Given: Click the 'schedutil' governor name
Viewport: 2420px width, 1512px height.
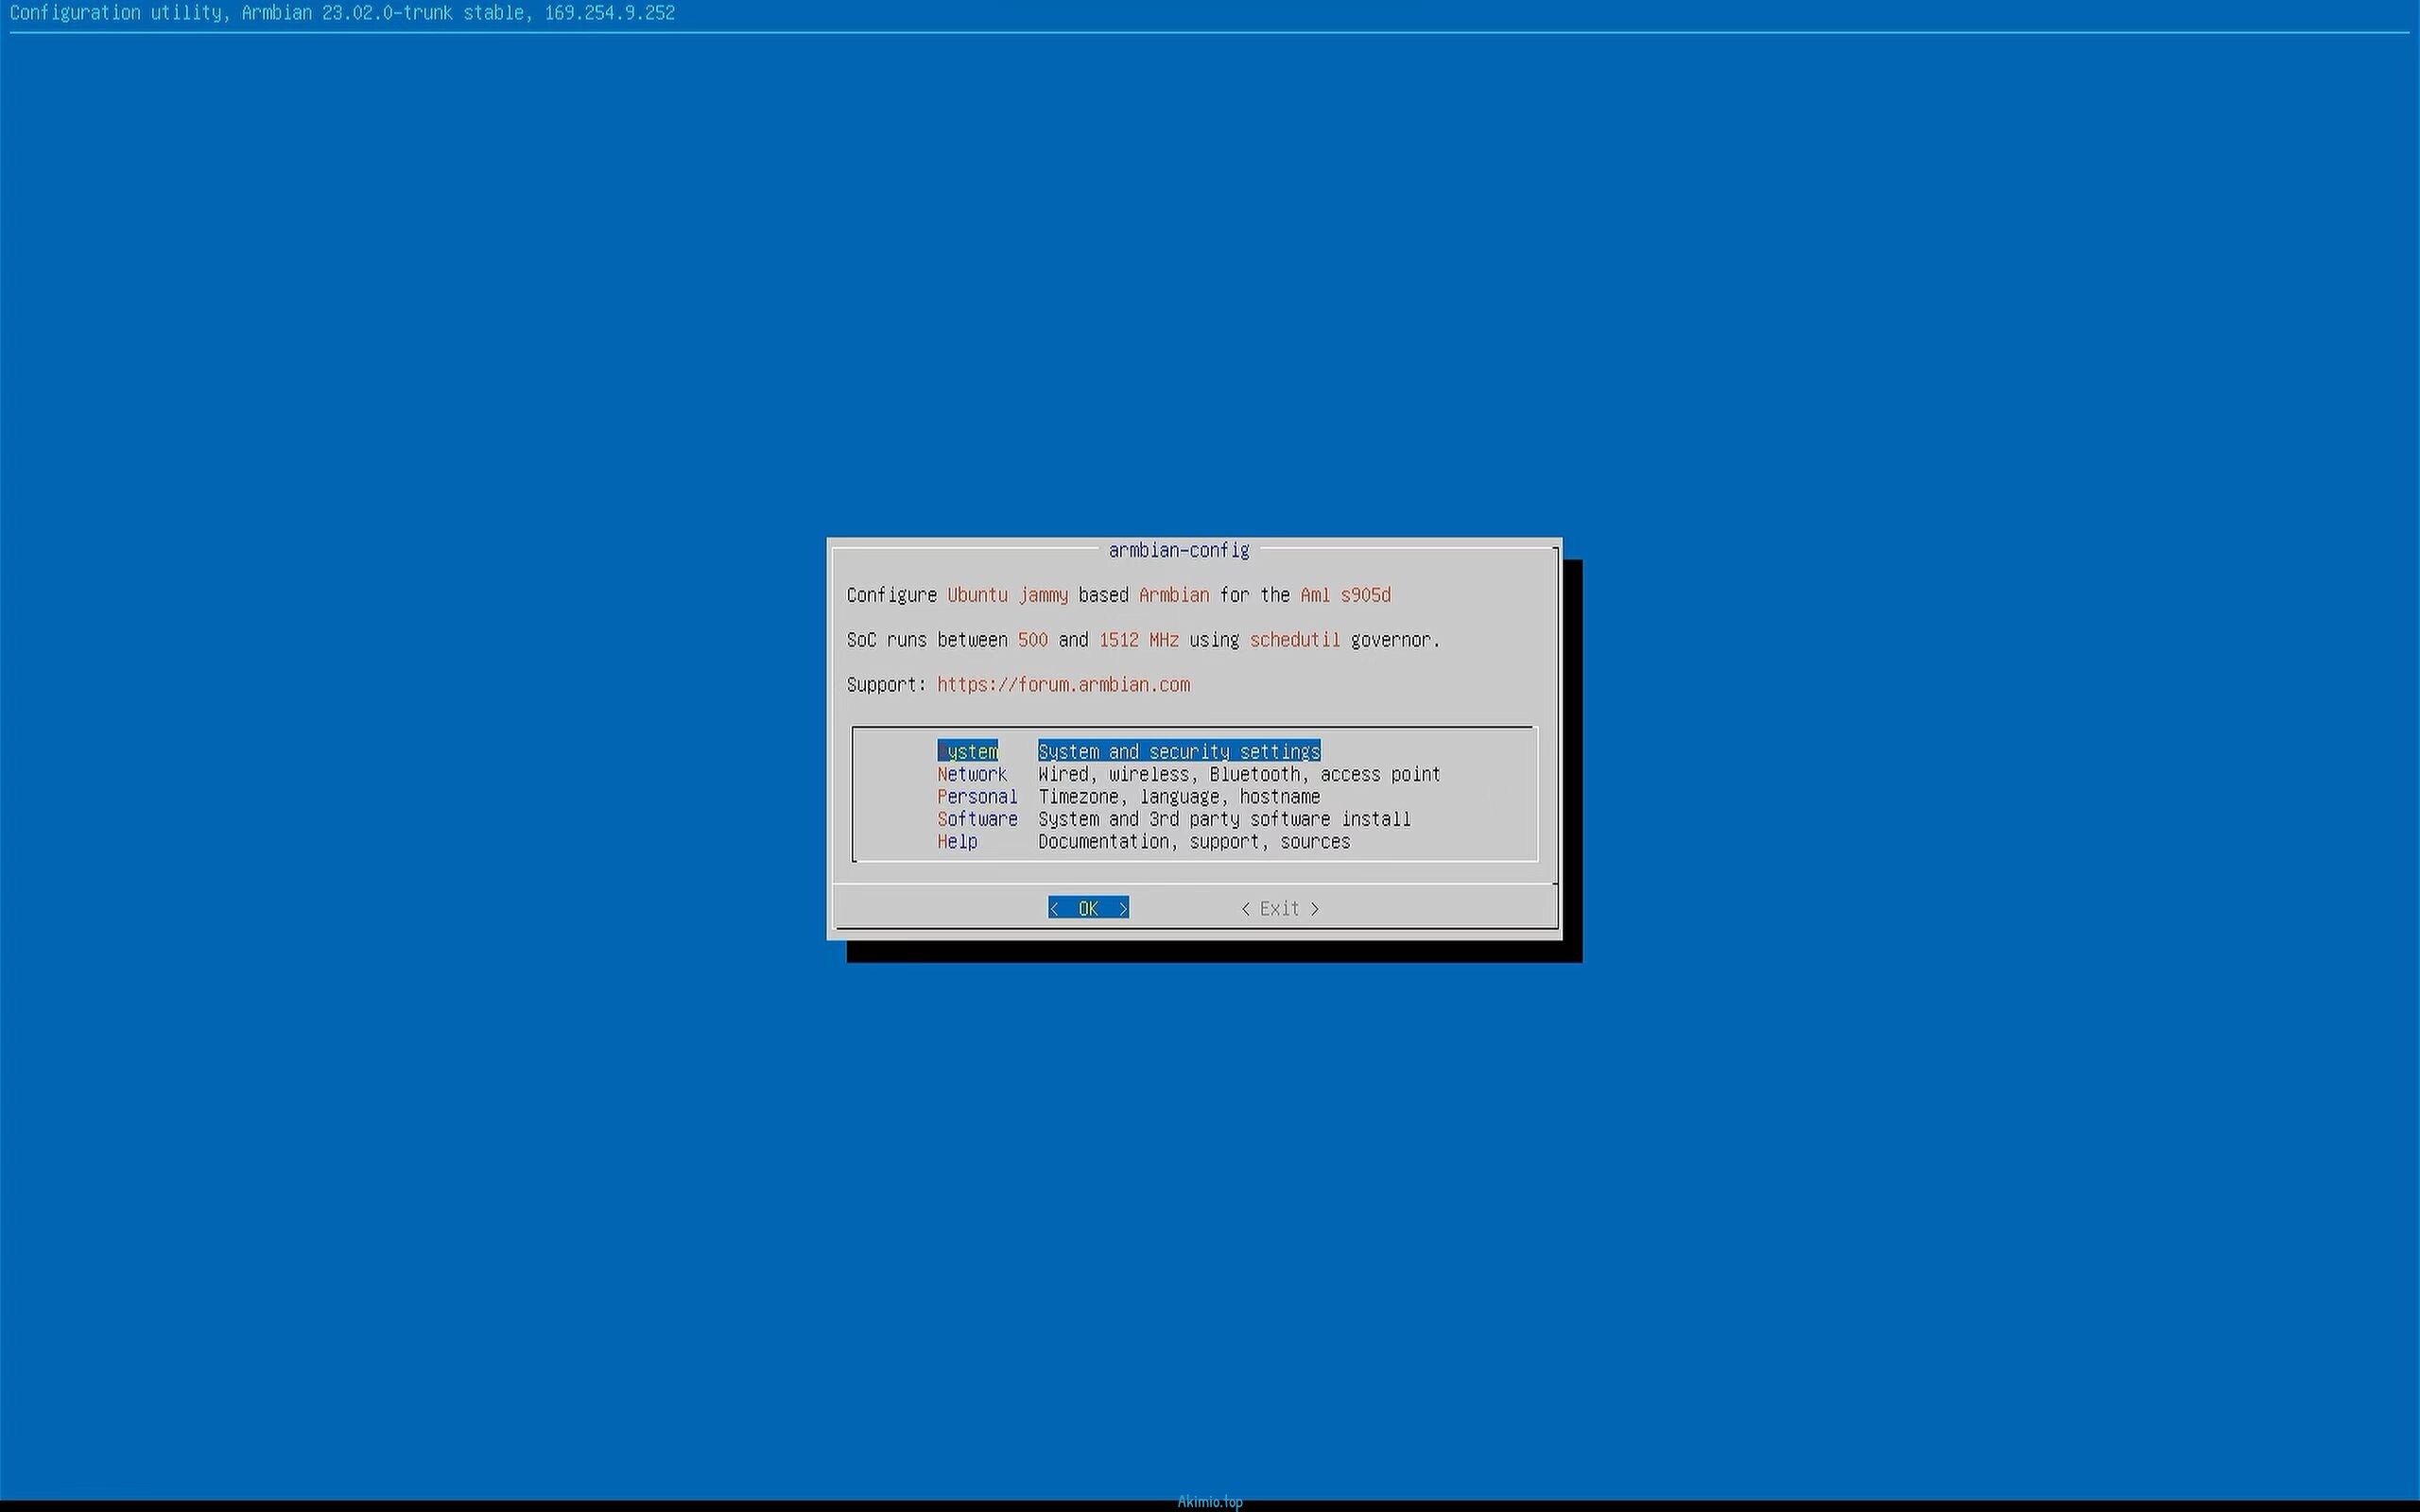Looking at the screenshot, I should (x=1295, y=640).
